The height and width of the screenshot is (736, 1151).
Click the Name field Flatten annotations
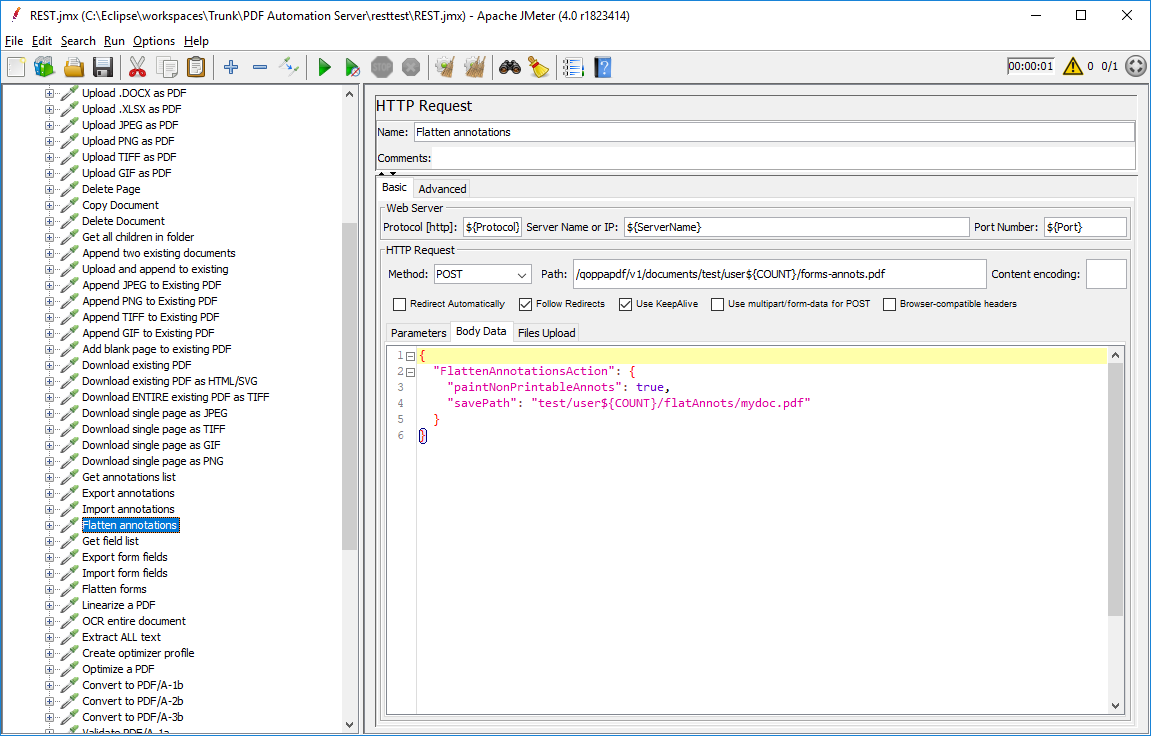pyautogui.click(x=774, y=132)
